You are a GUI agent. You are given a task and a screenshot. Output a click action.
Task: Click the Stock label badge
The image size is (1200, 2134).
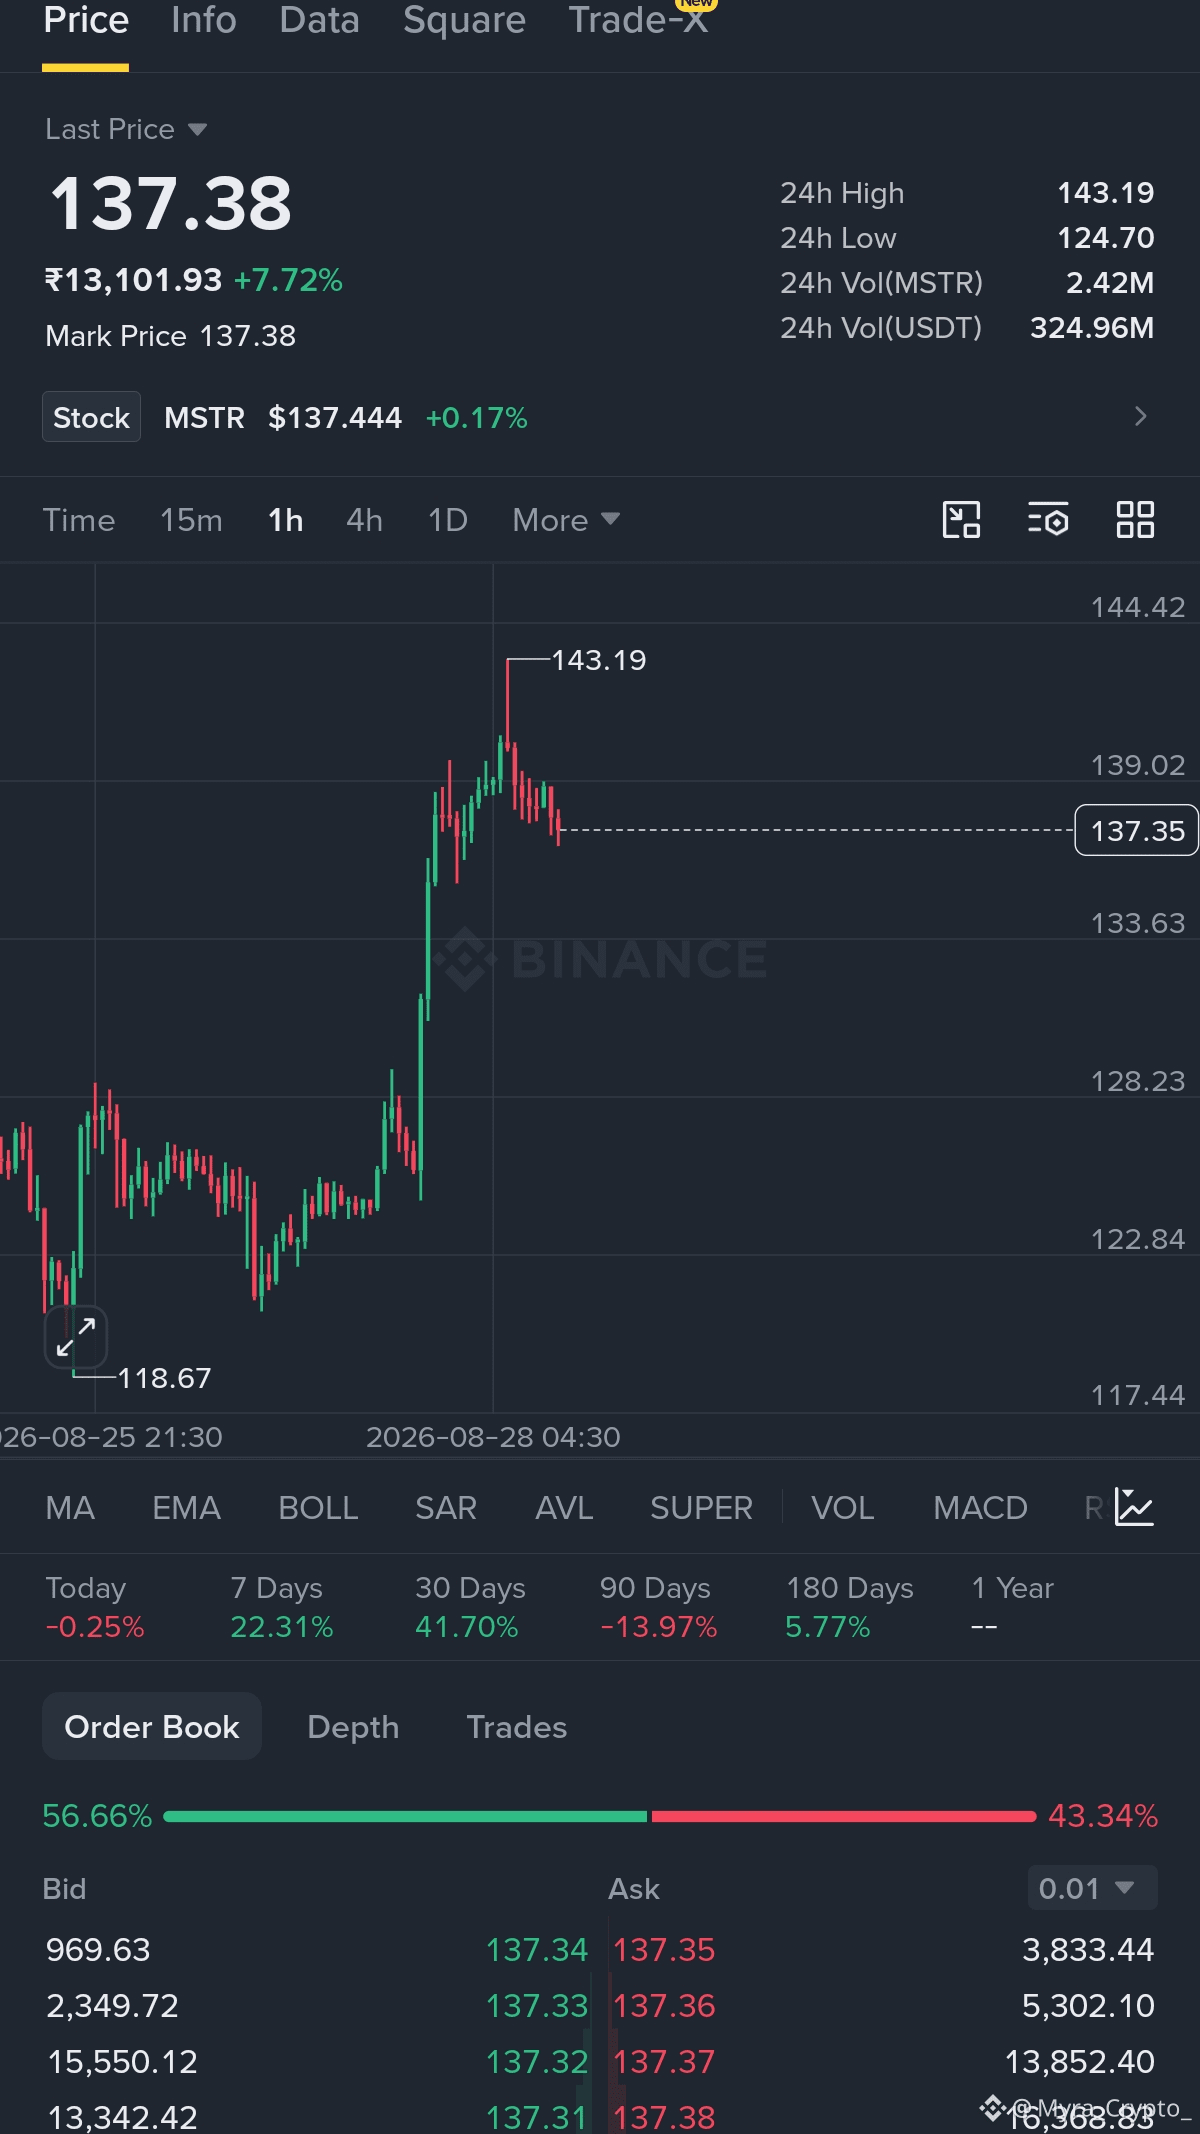coord(91,416)
